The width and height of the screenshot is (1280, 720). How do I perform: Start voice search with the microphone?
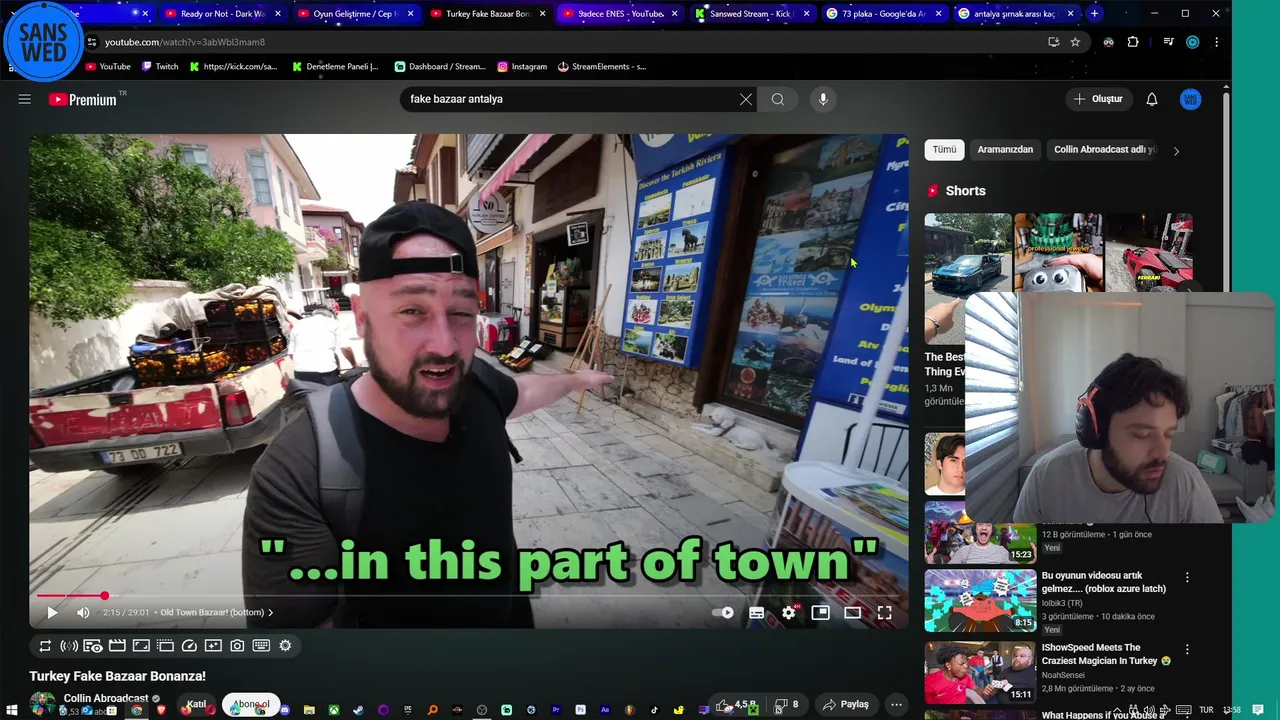point(823,99)
